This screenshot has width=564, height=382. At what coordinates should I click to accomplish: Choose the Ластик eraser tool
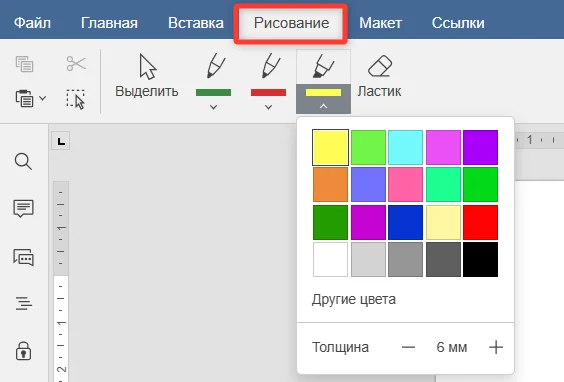379,76
